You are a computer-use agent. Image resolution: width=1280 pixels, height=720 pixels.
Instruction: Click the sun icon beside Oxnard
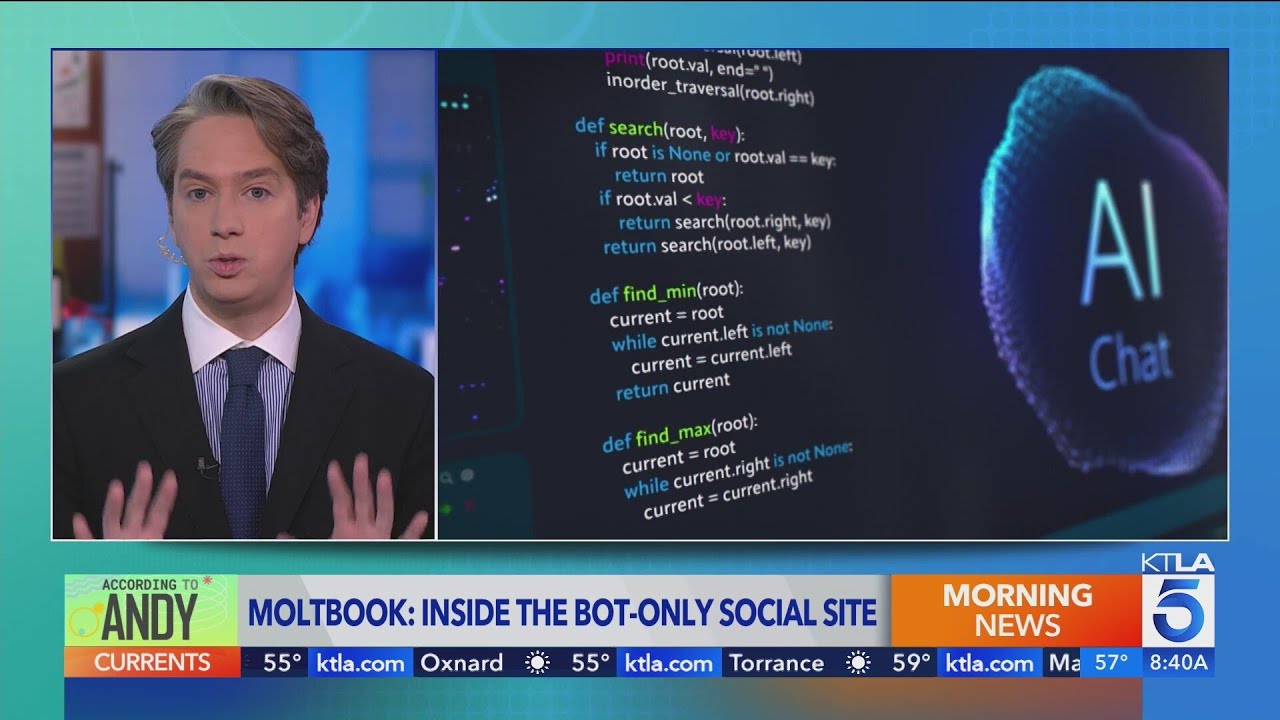pyautogui.click(x=538, y=663)
